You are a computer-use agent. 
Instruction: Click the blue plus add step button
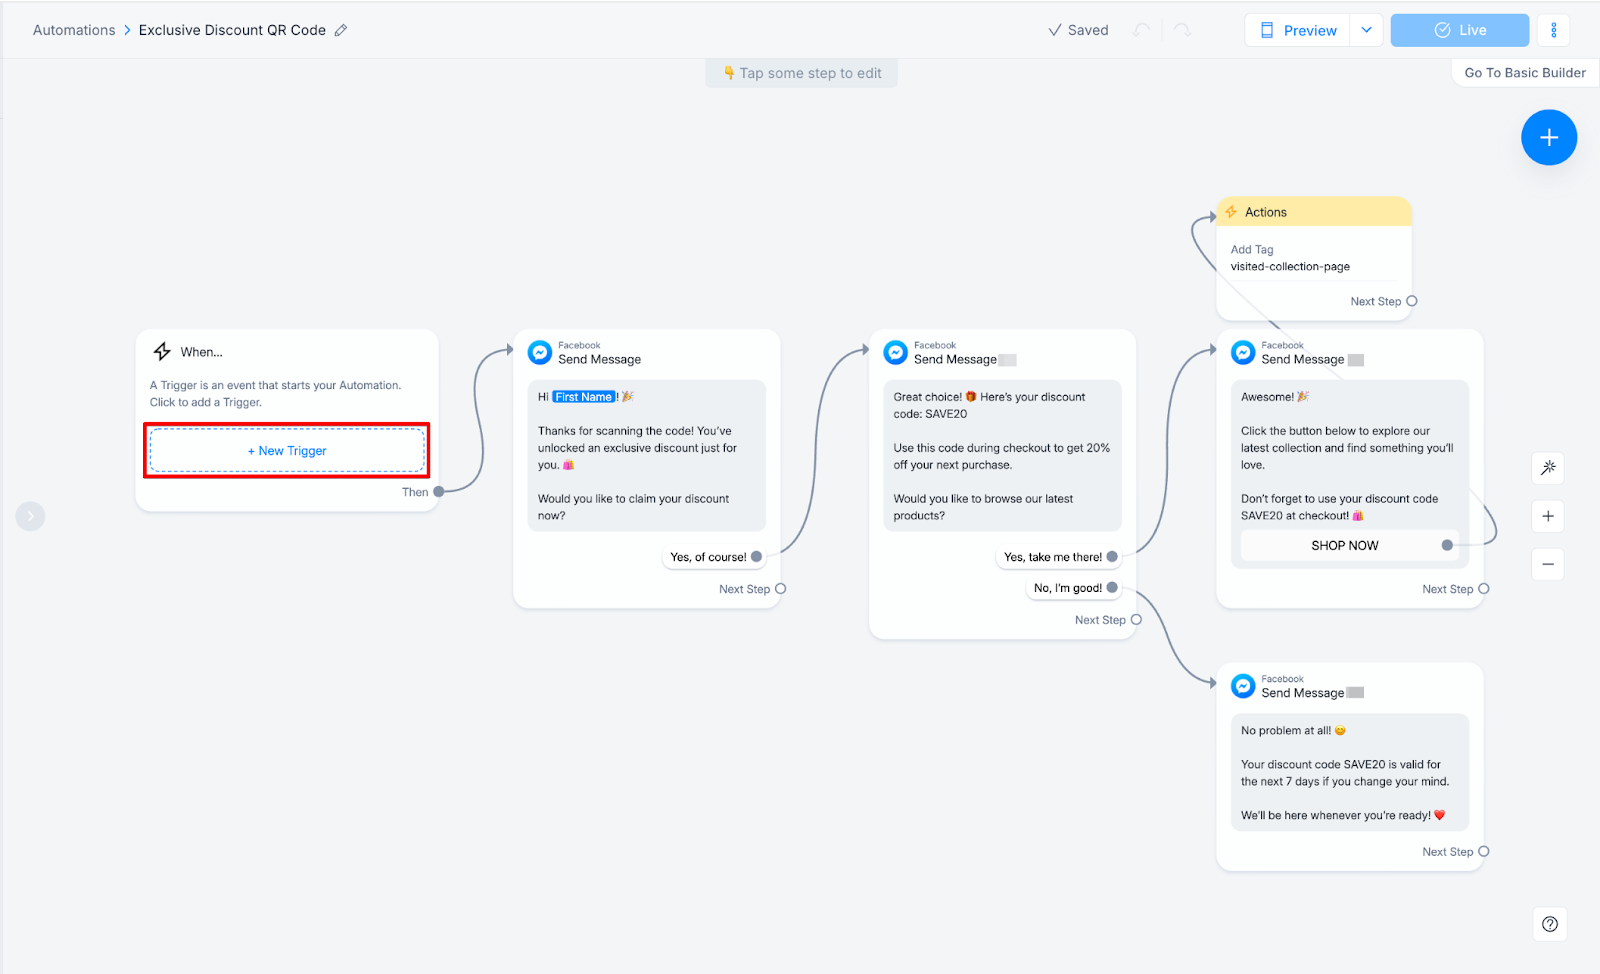[x=1548, y=138]
